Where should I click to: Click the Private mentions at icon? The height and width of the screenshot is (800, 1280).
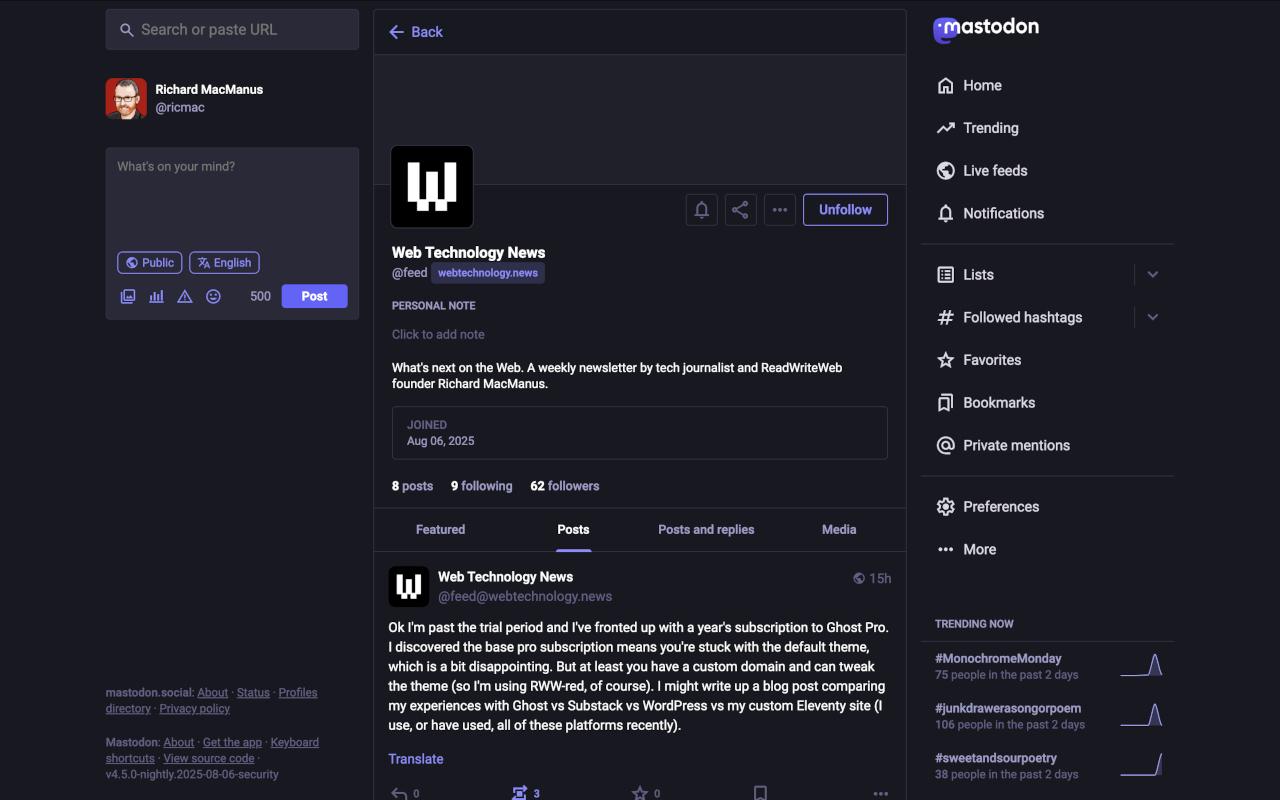click(x=946, y=446)
